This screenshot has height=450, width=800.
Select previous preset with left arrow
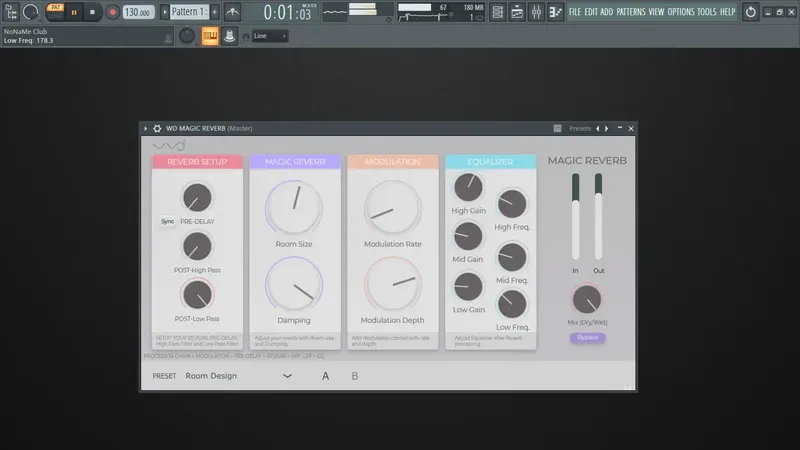[x=597, y=129]
